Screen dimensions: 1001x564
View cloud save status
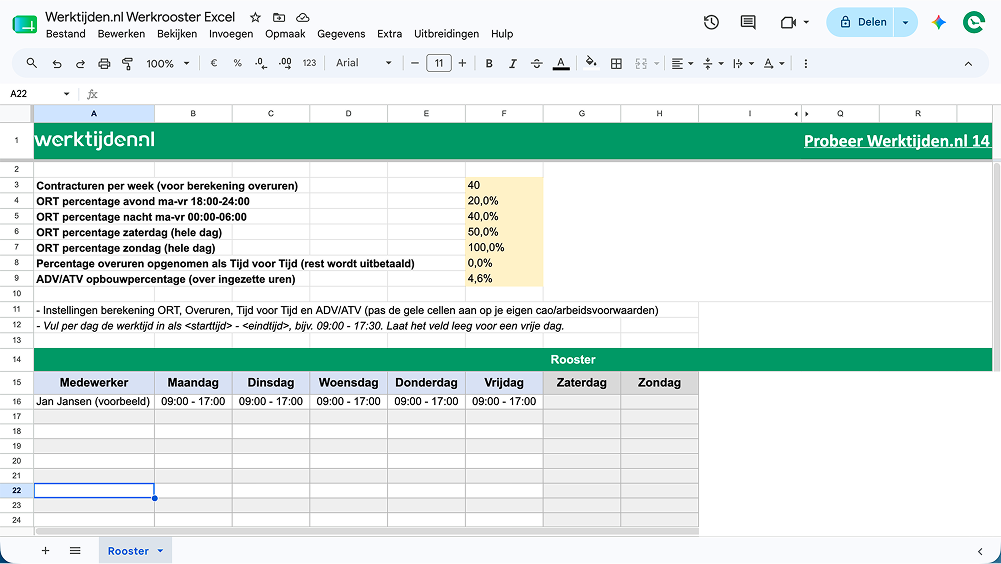click(x=303, y=17)
